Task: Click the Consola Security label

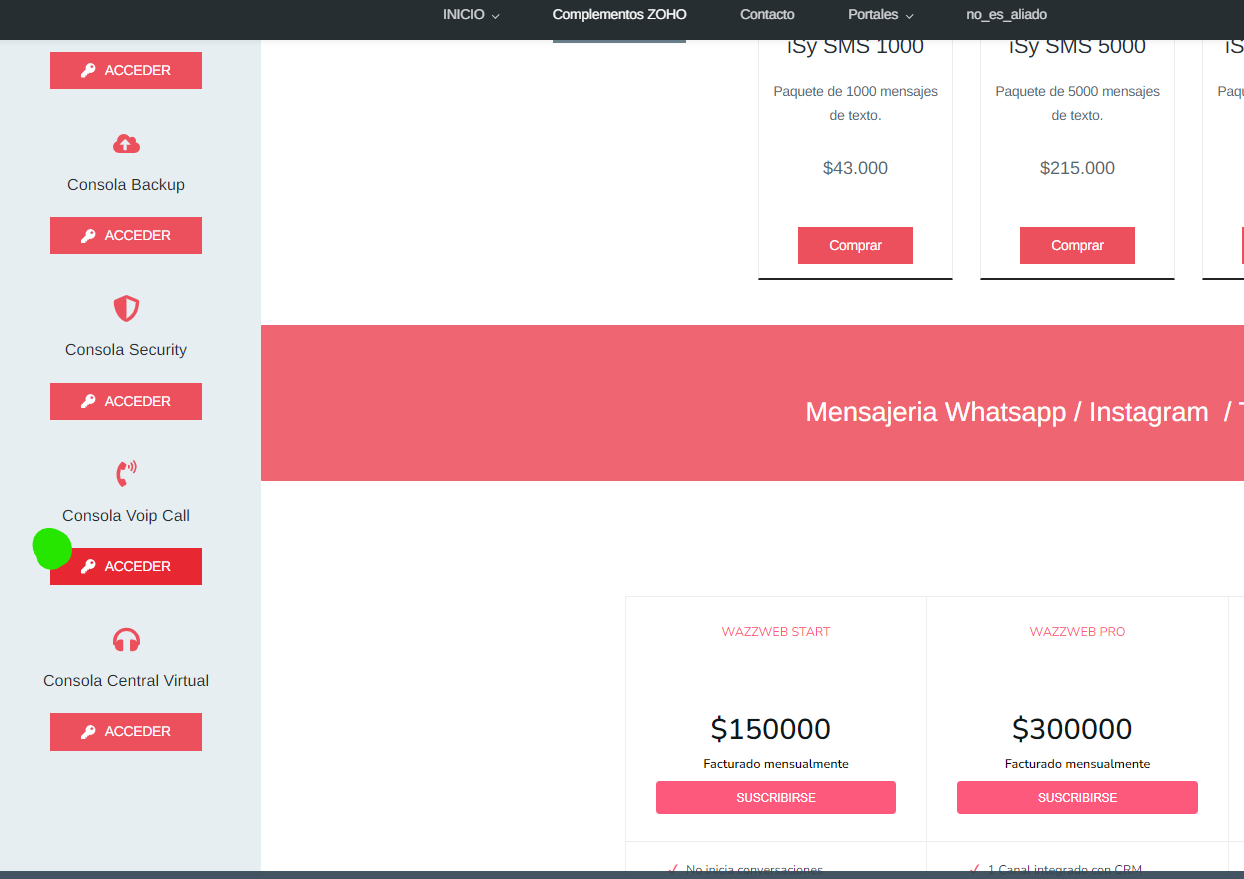Action: pyautogui.click(x=126, y=350)
